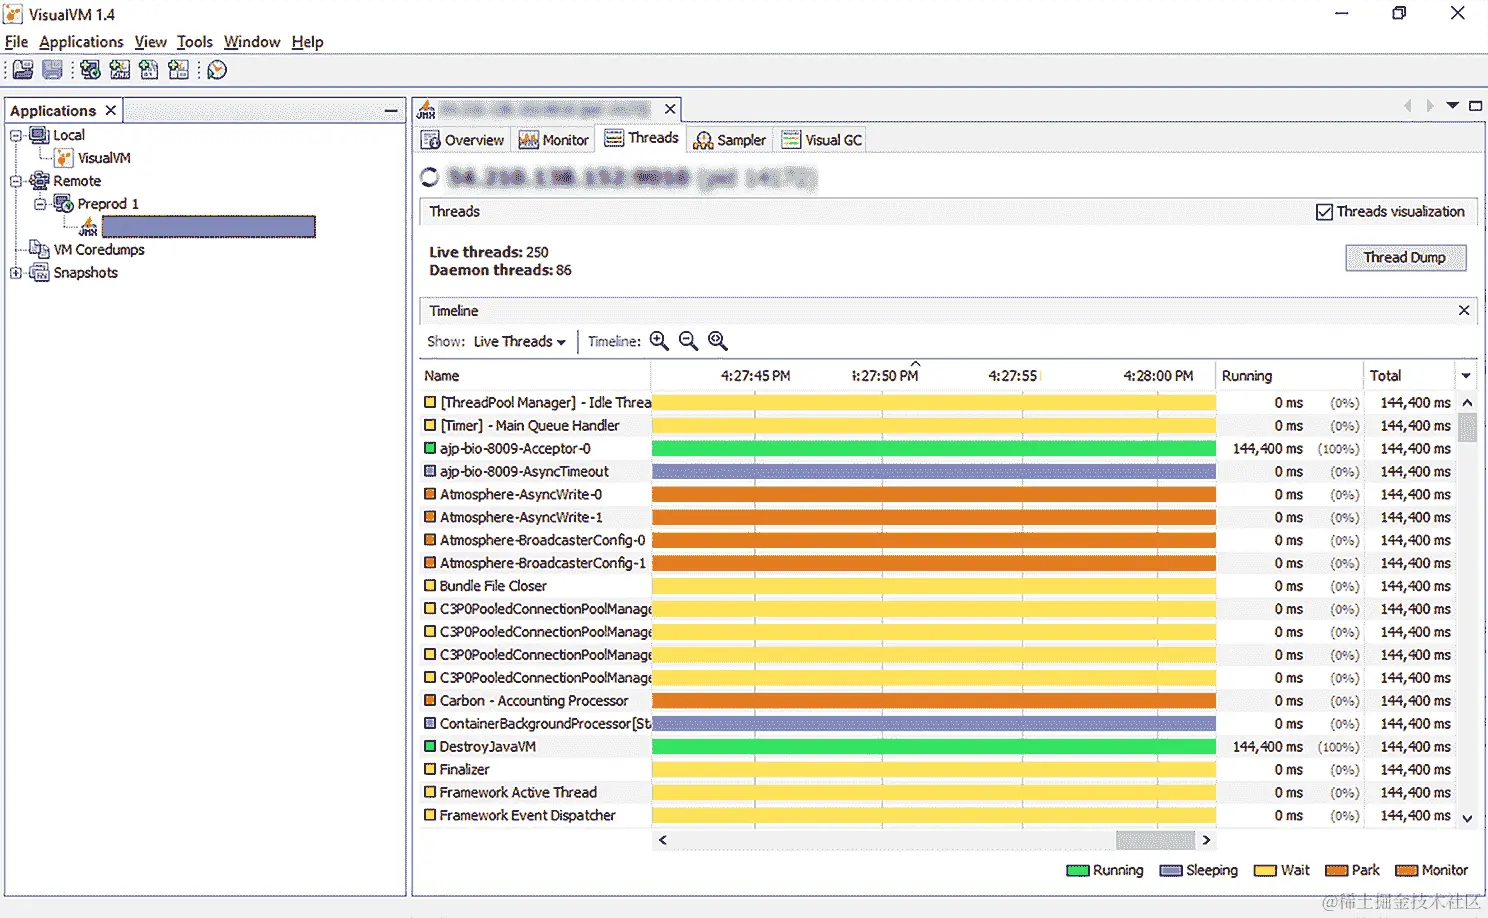Click the Add JMX Connection toolbar icon

click(120, 70)
